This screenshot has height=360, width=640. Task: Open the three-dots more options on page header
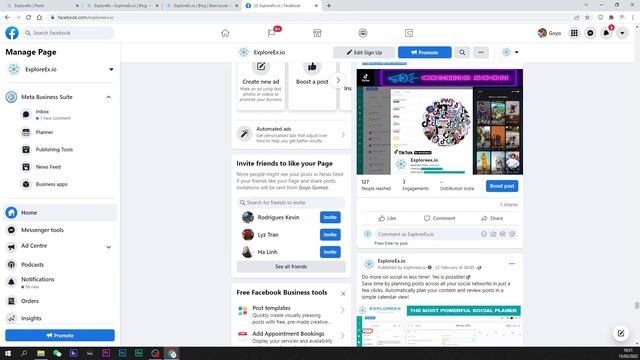point(481,52)
